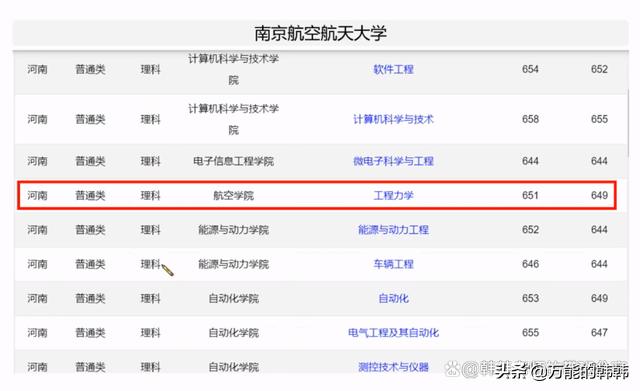This screenshot has width=640, height=391.
Task: Click the score 658 in 计算机科学与技术 row
Action: coord(530,119)
